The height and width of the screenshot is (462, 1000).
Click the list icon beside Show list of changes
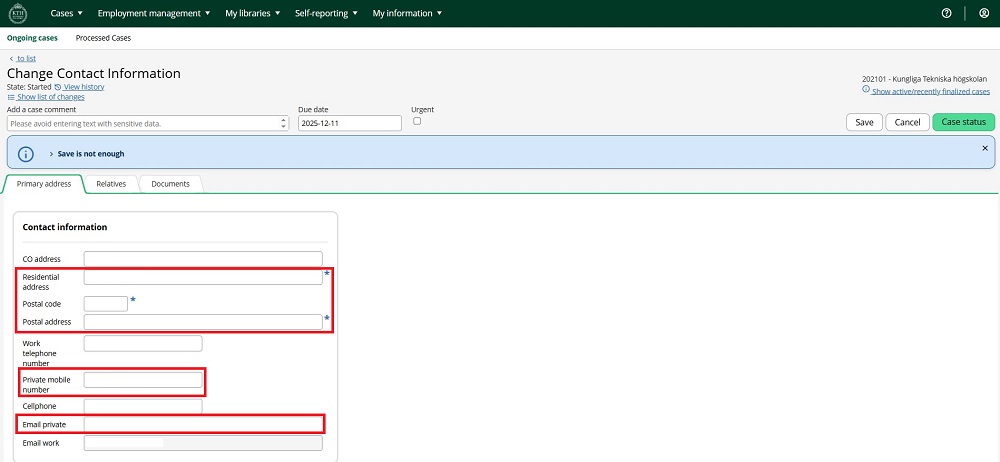point(11,97)
